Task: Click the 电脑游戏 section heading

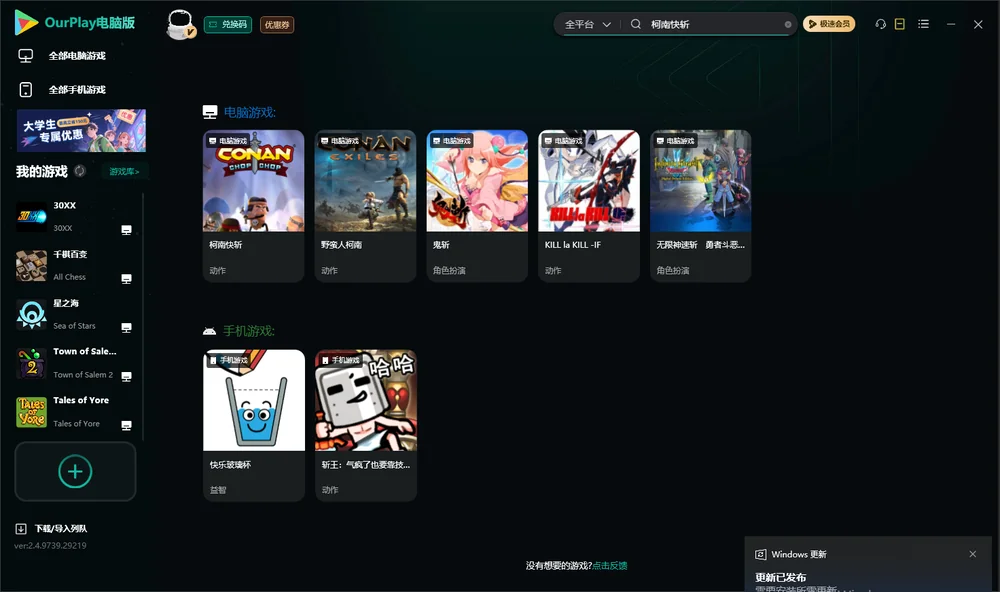Action: (x=249, y=112)
